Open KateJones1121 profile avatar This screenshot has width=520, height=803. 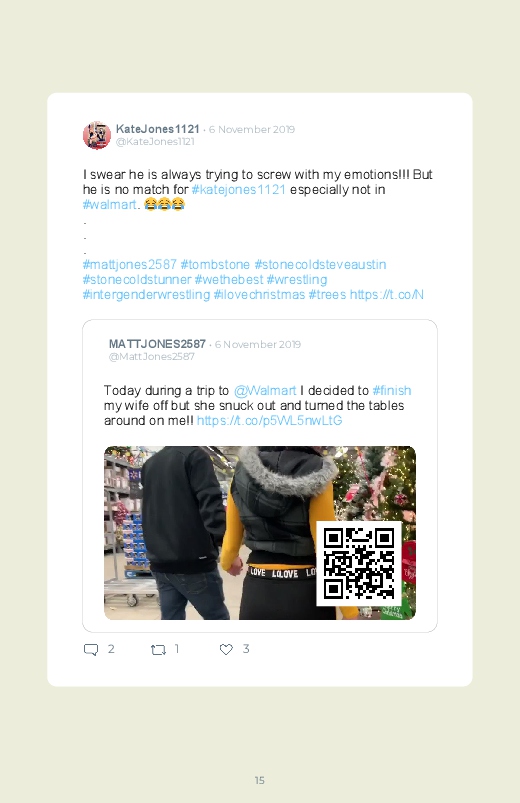(97, 135)
